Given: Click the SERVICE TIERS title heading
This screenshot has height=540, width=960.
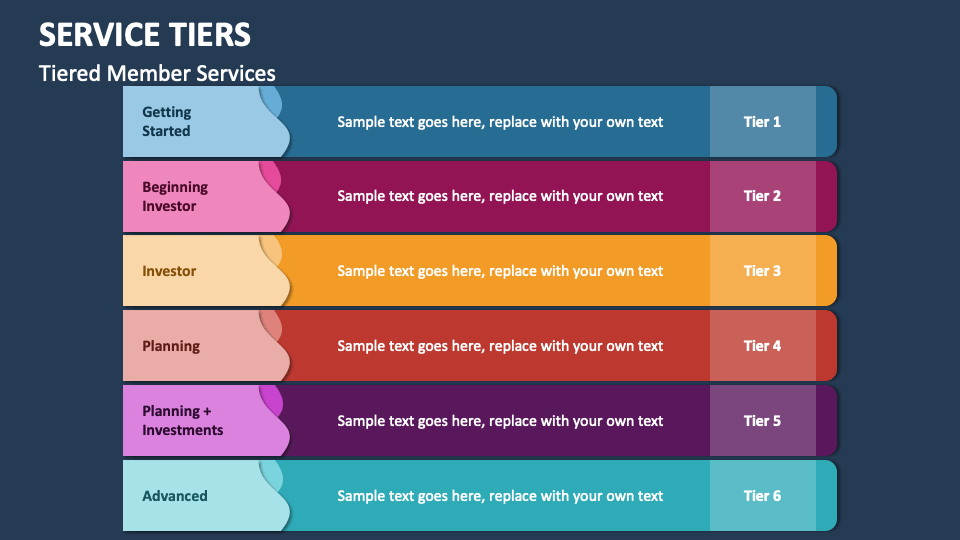Looking at the screenshot, I should pos(145,35).
